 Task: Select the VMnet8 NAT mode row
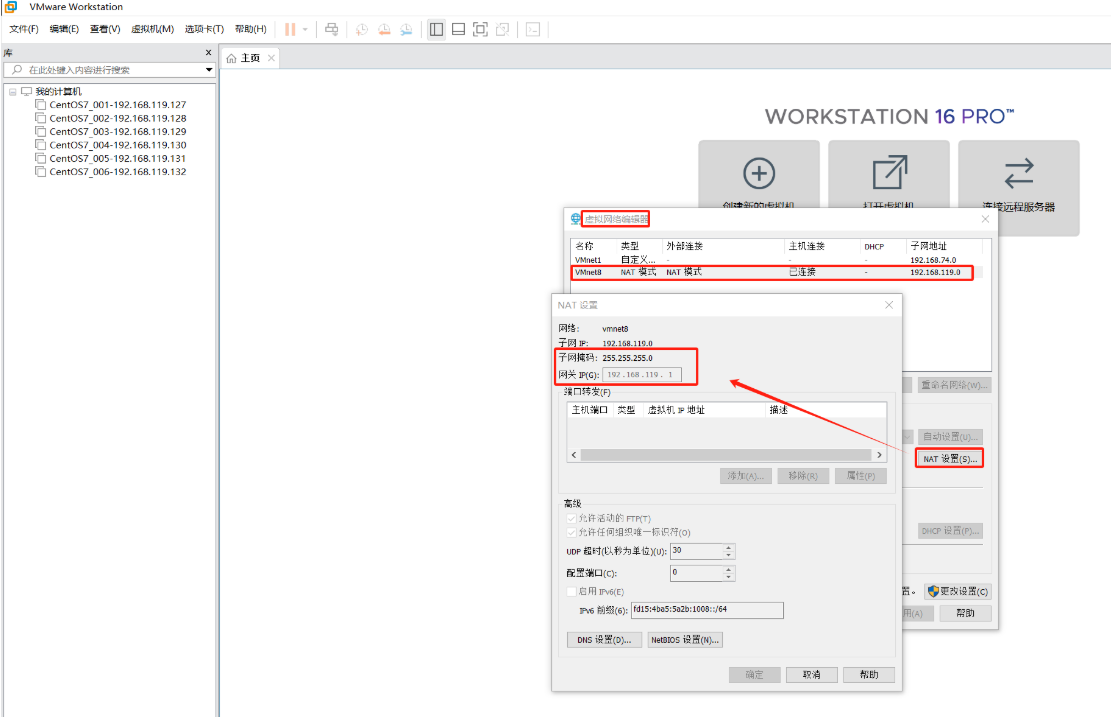coord(777,272)
